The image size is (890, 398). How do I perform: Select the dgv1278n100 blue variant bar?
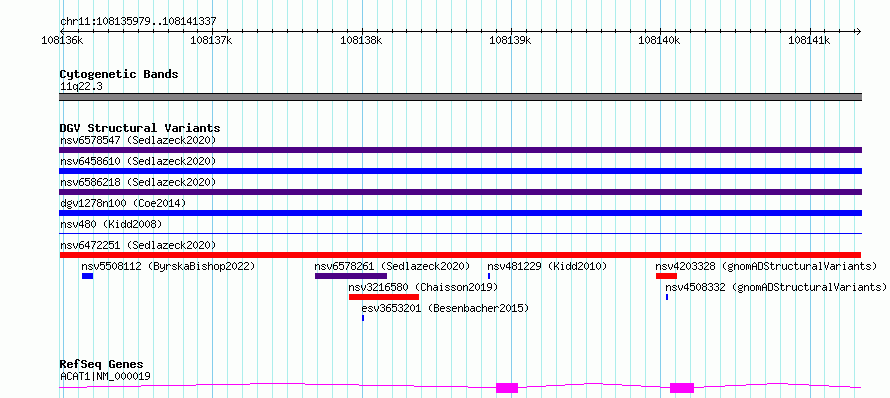460,213
